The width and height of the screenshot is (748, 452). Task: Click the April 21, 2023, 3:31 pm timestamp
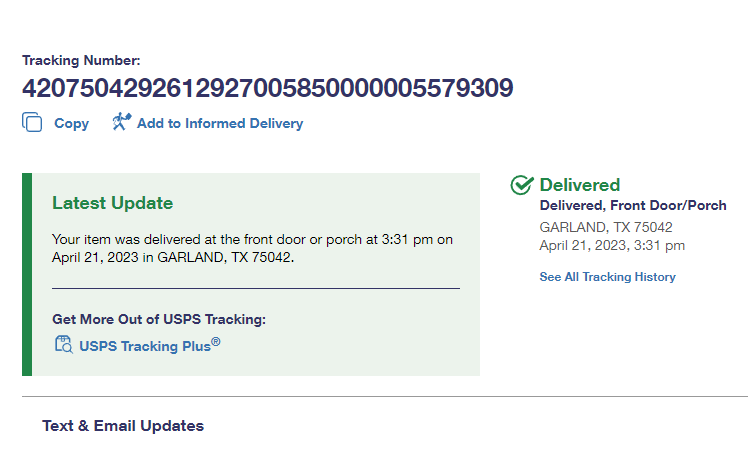[612, 245]
